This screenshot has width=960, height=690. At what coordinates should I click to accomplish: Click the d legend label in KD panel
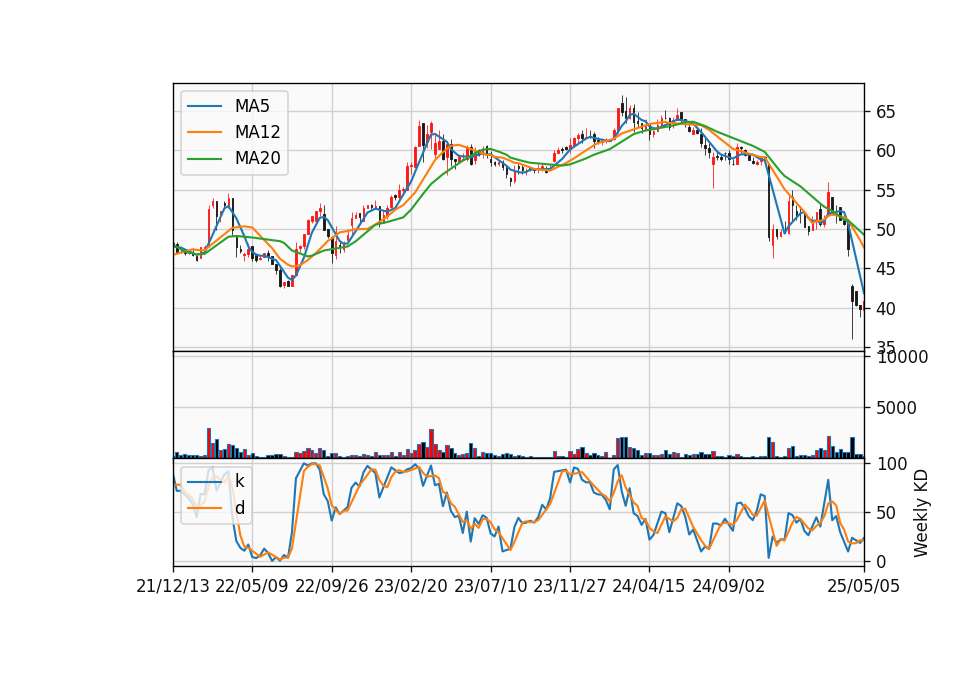point(239,508)
